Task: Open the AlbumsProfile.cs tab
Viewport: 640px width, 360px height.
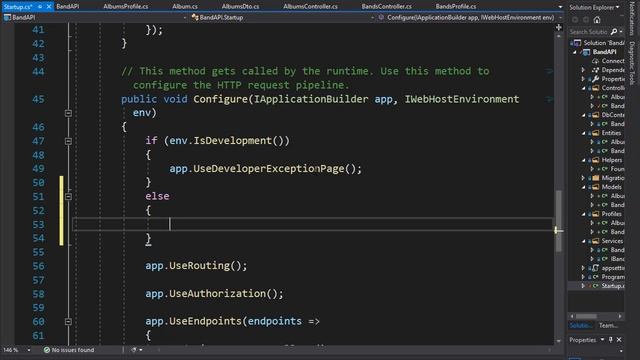Action: 126,7
